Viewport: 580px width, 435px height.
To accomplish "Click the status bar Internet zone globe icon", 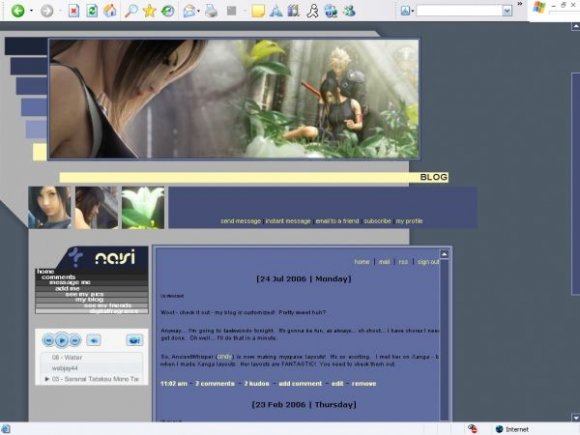I will [x=499, y=429].
